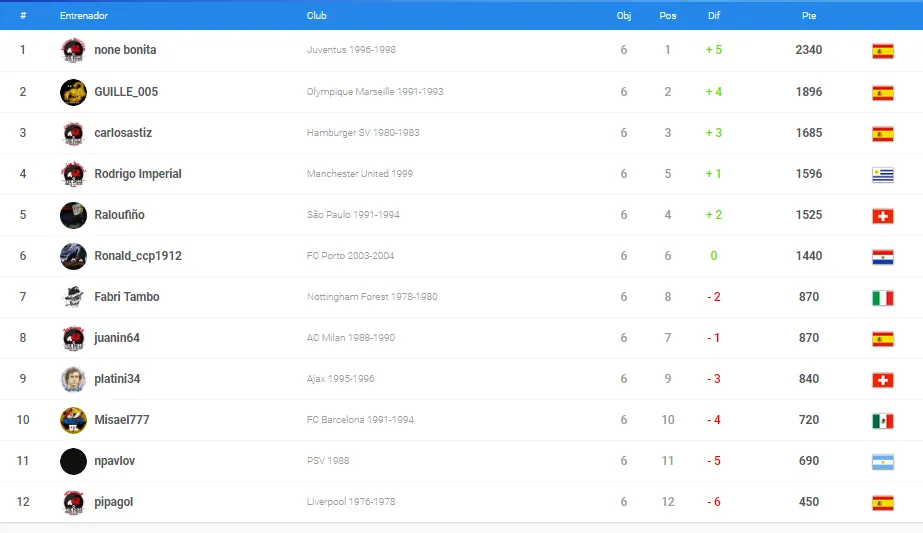
Task: Open juanin64 manager name link
Action: [x=117, y=338]
